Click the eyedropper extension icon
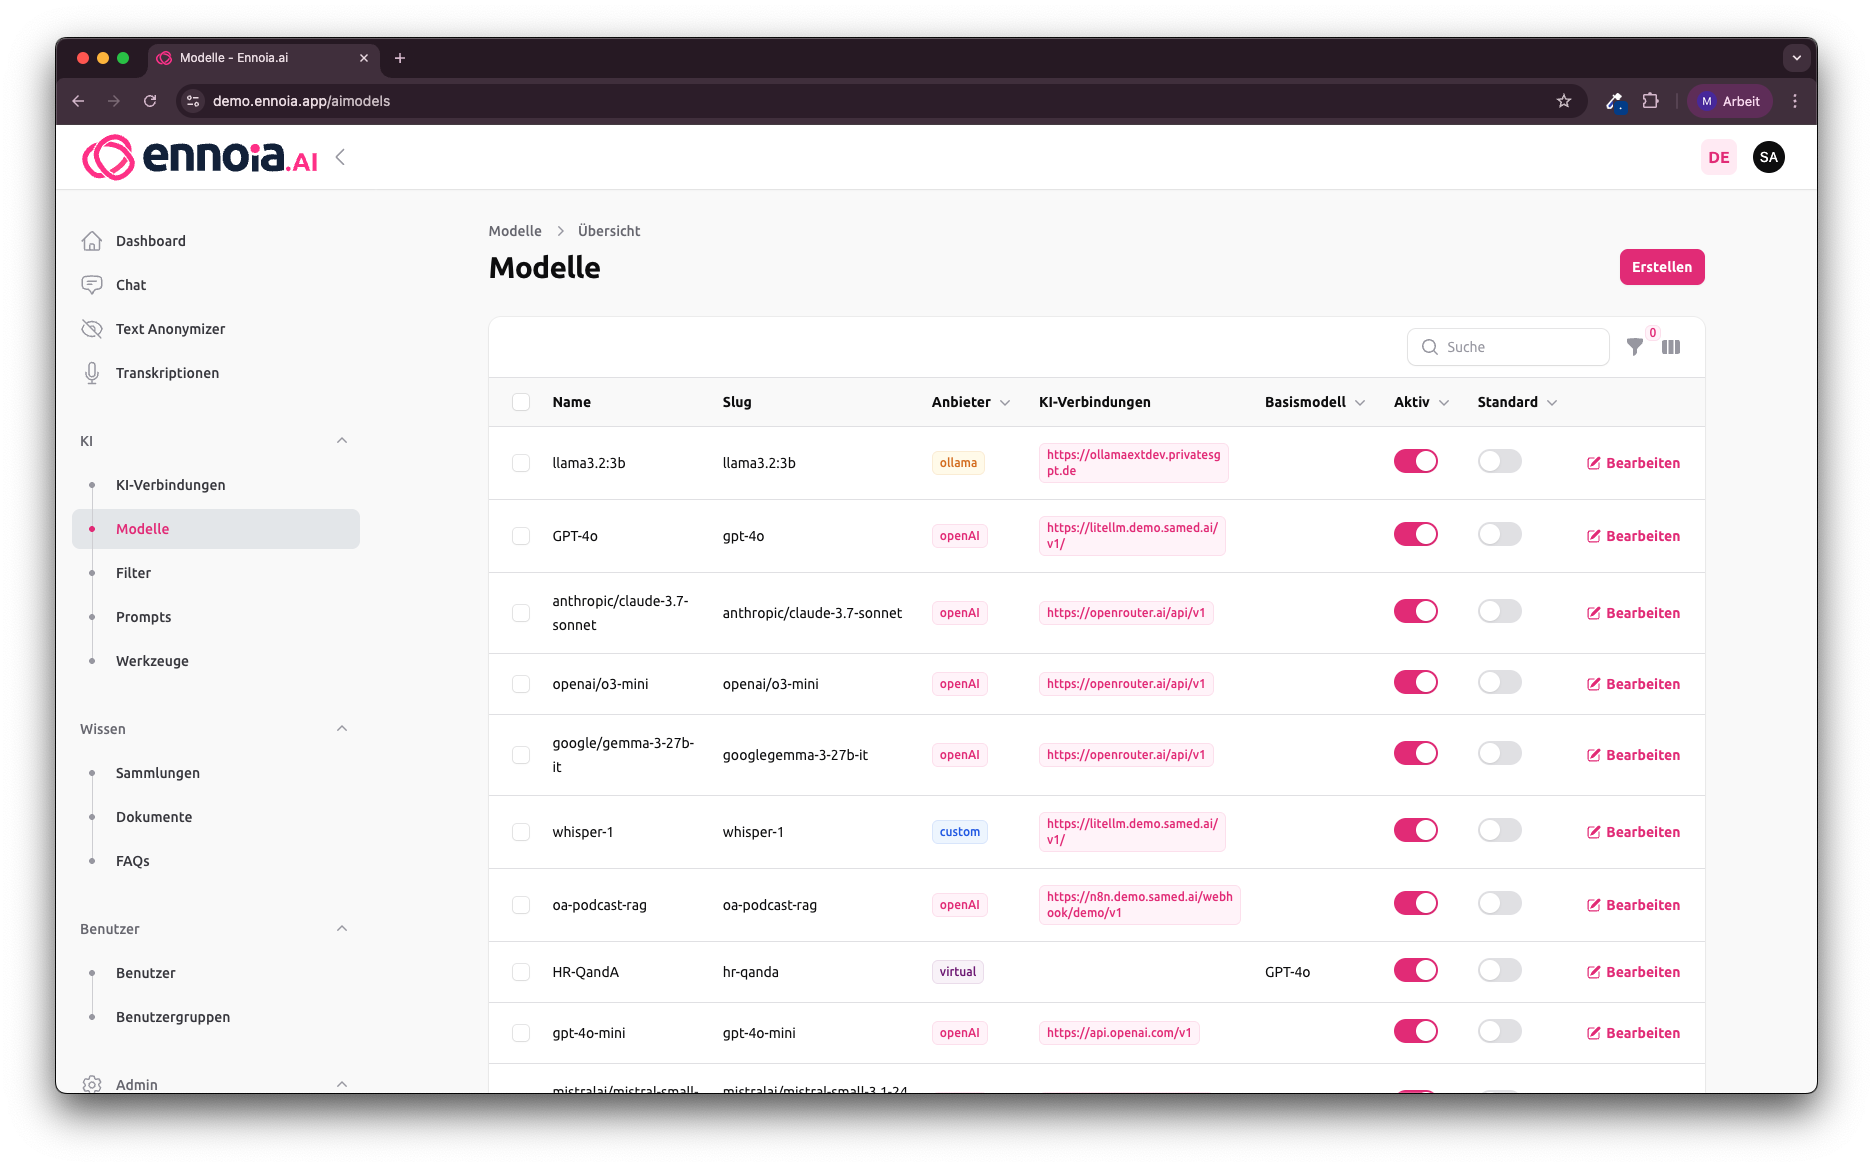Screen dimensions: 1873x1167 (x=1614, y=101)
